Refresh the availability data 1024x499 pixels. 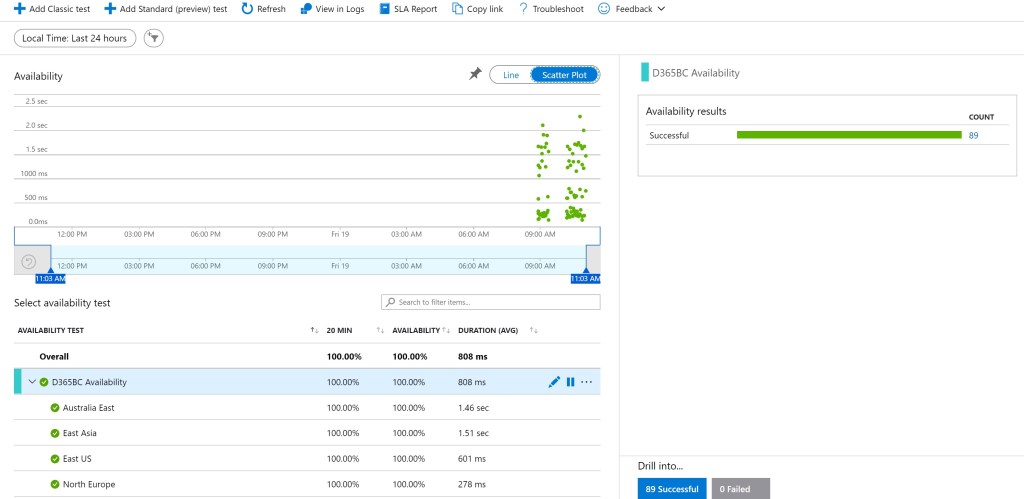coord(263,9)
